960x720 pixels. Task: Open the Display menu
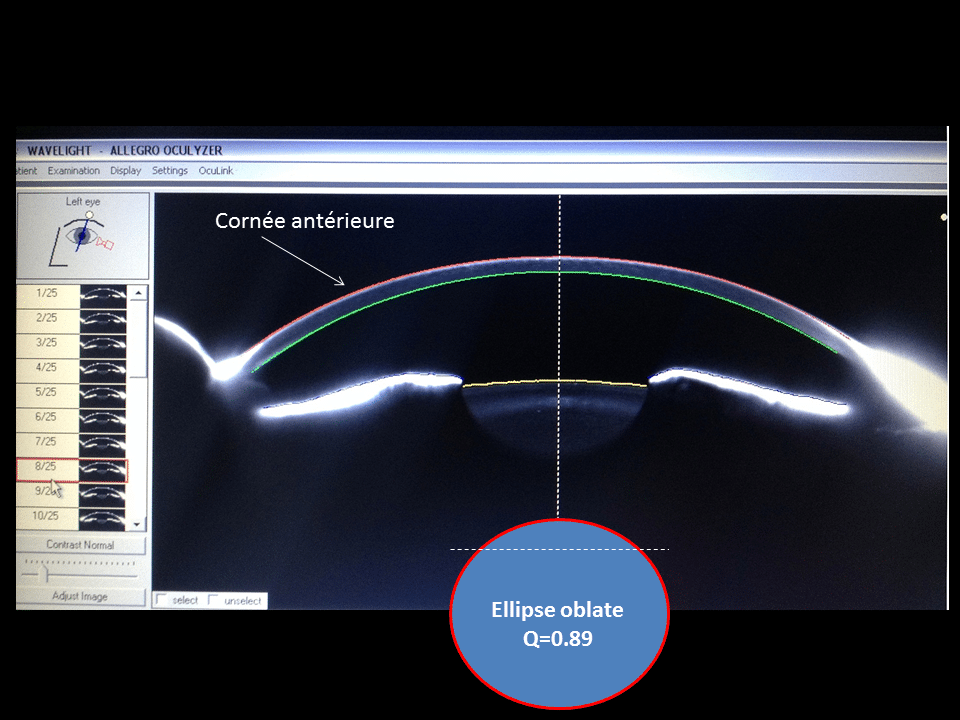pos(126,171)
